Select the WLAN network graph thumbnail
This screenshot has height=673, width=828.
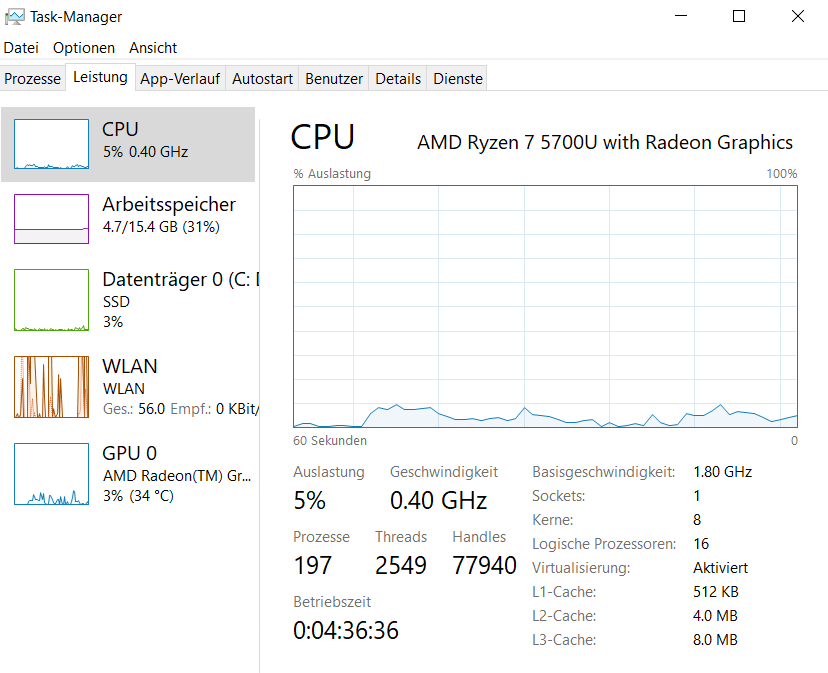pyautogui.click(x=51, y=387)
